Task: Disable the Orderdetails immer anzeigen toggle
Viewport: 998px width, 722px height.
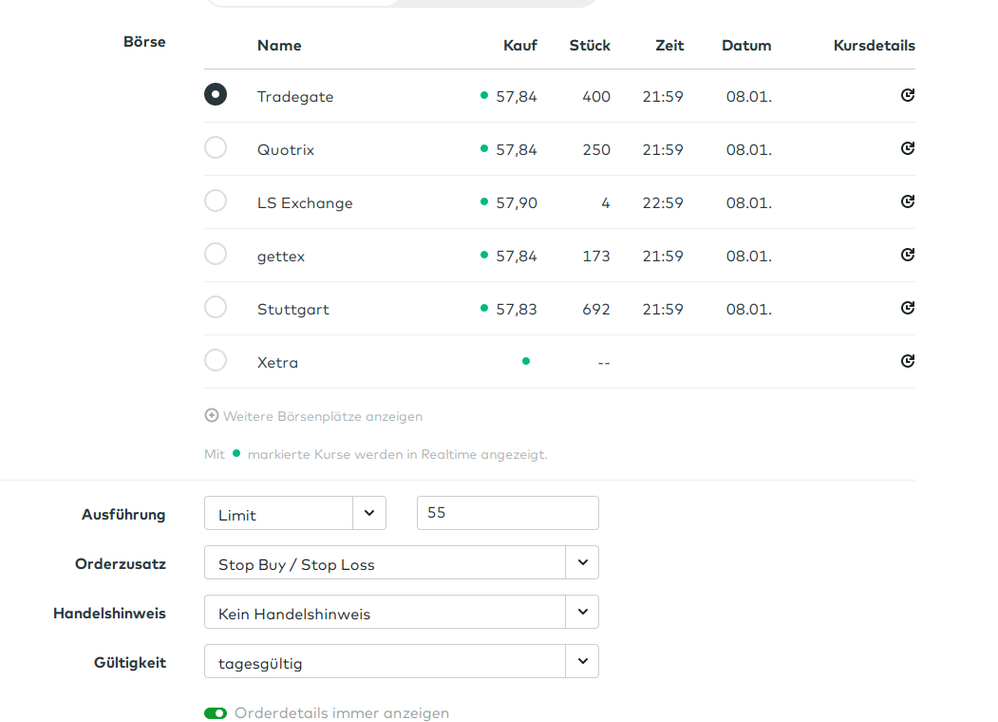Action: (215, 713)
